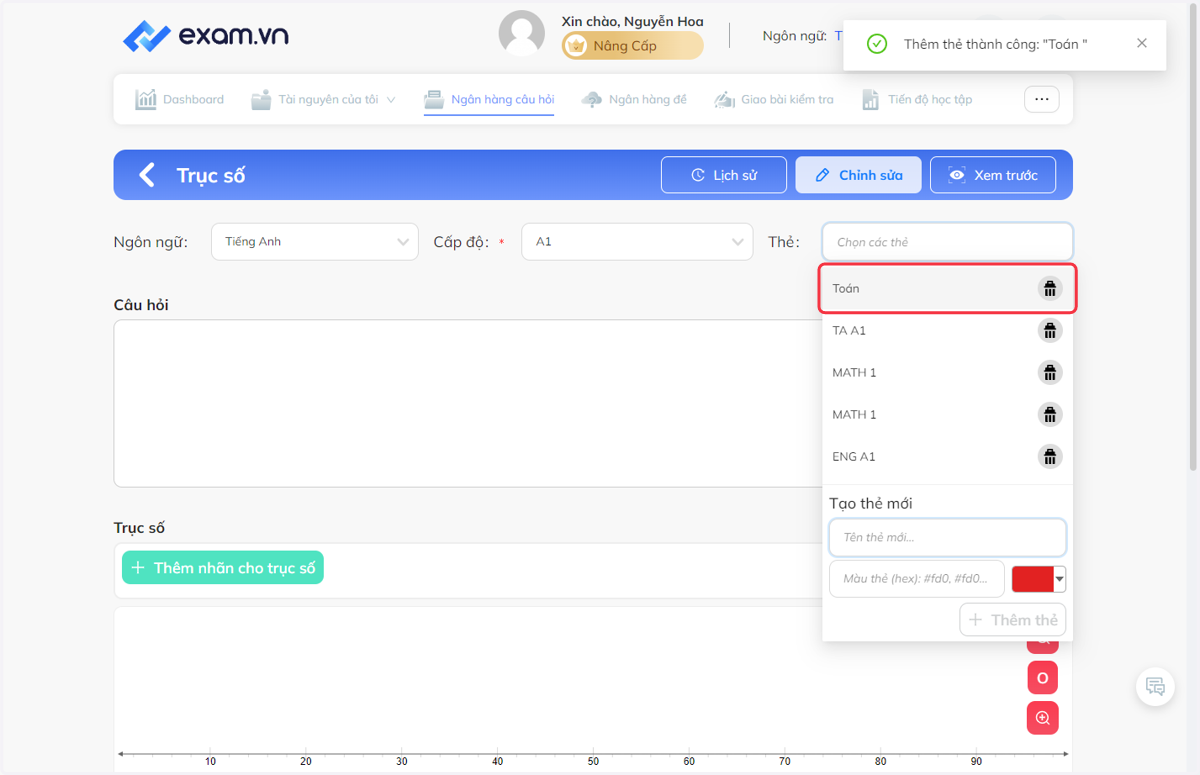Click Xem trước preview button
The width and height of the screenshot is (1200, 775).
(994, 175)
